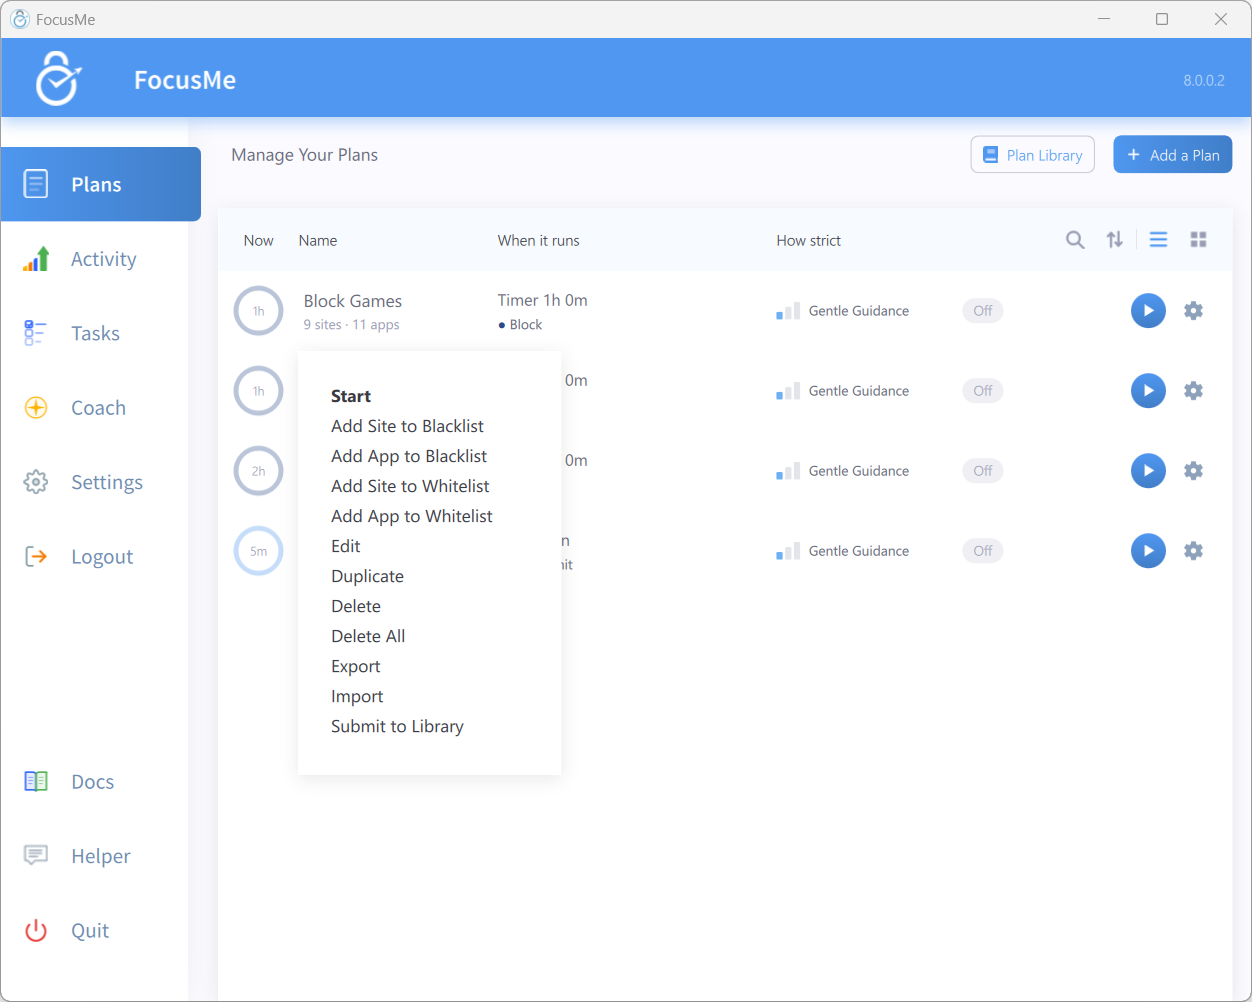This screenshot has height=1002, width=1252.
Task: Choose Duplicate from the context menu
Action: pos(367,576)
